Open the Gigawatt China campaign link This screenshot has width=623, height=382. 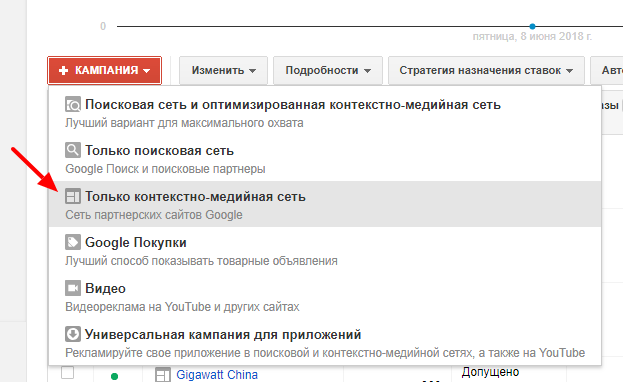click(x=217, y=374)
